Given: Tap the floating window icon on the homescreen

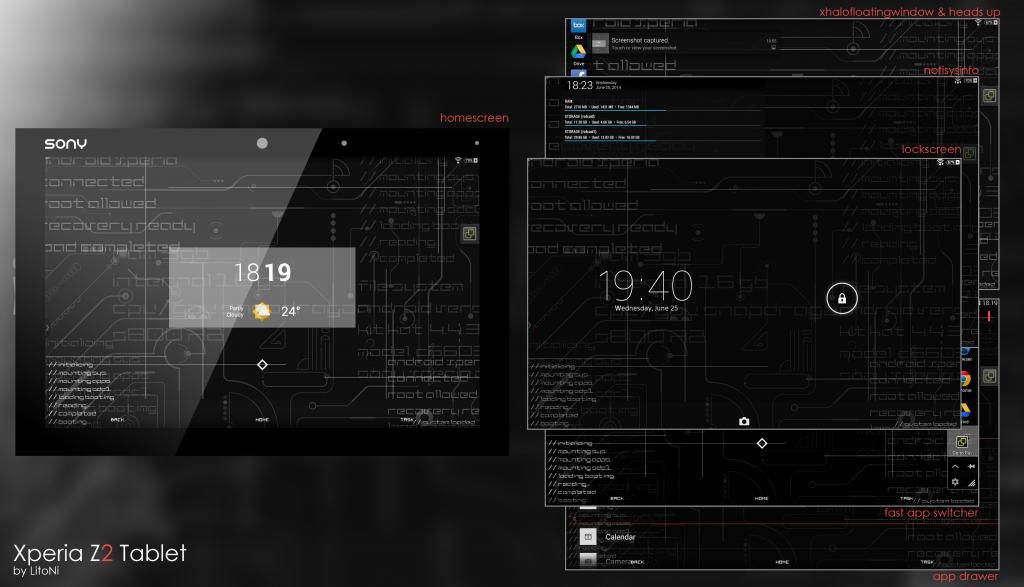Looking at the screenshot, I should coord(469,235).
